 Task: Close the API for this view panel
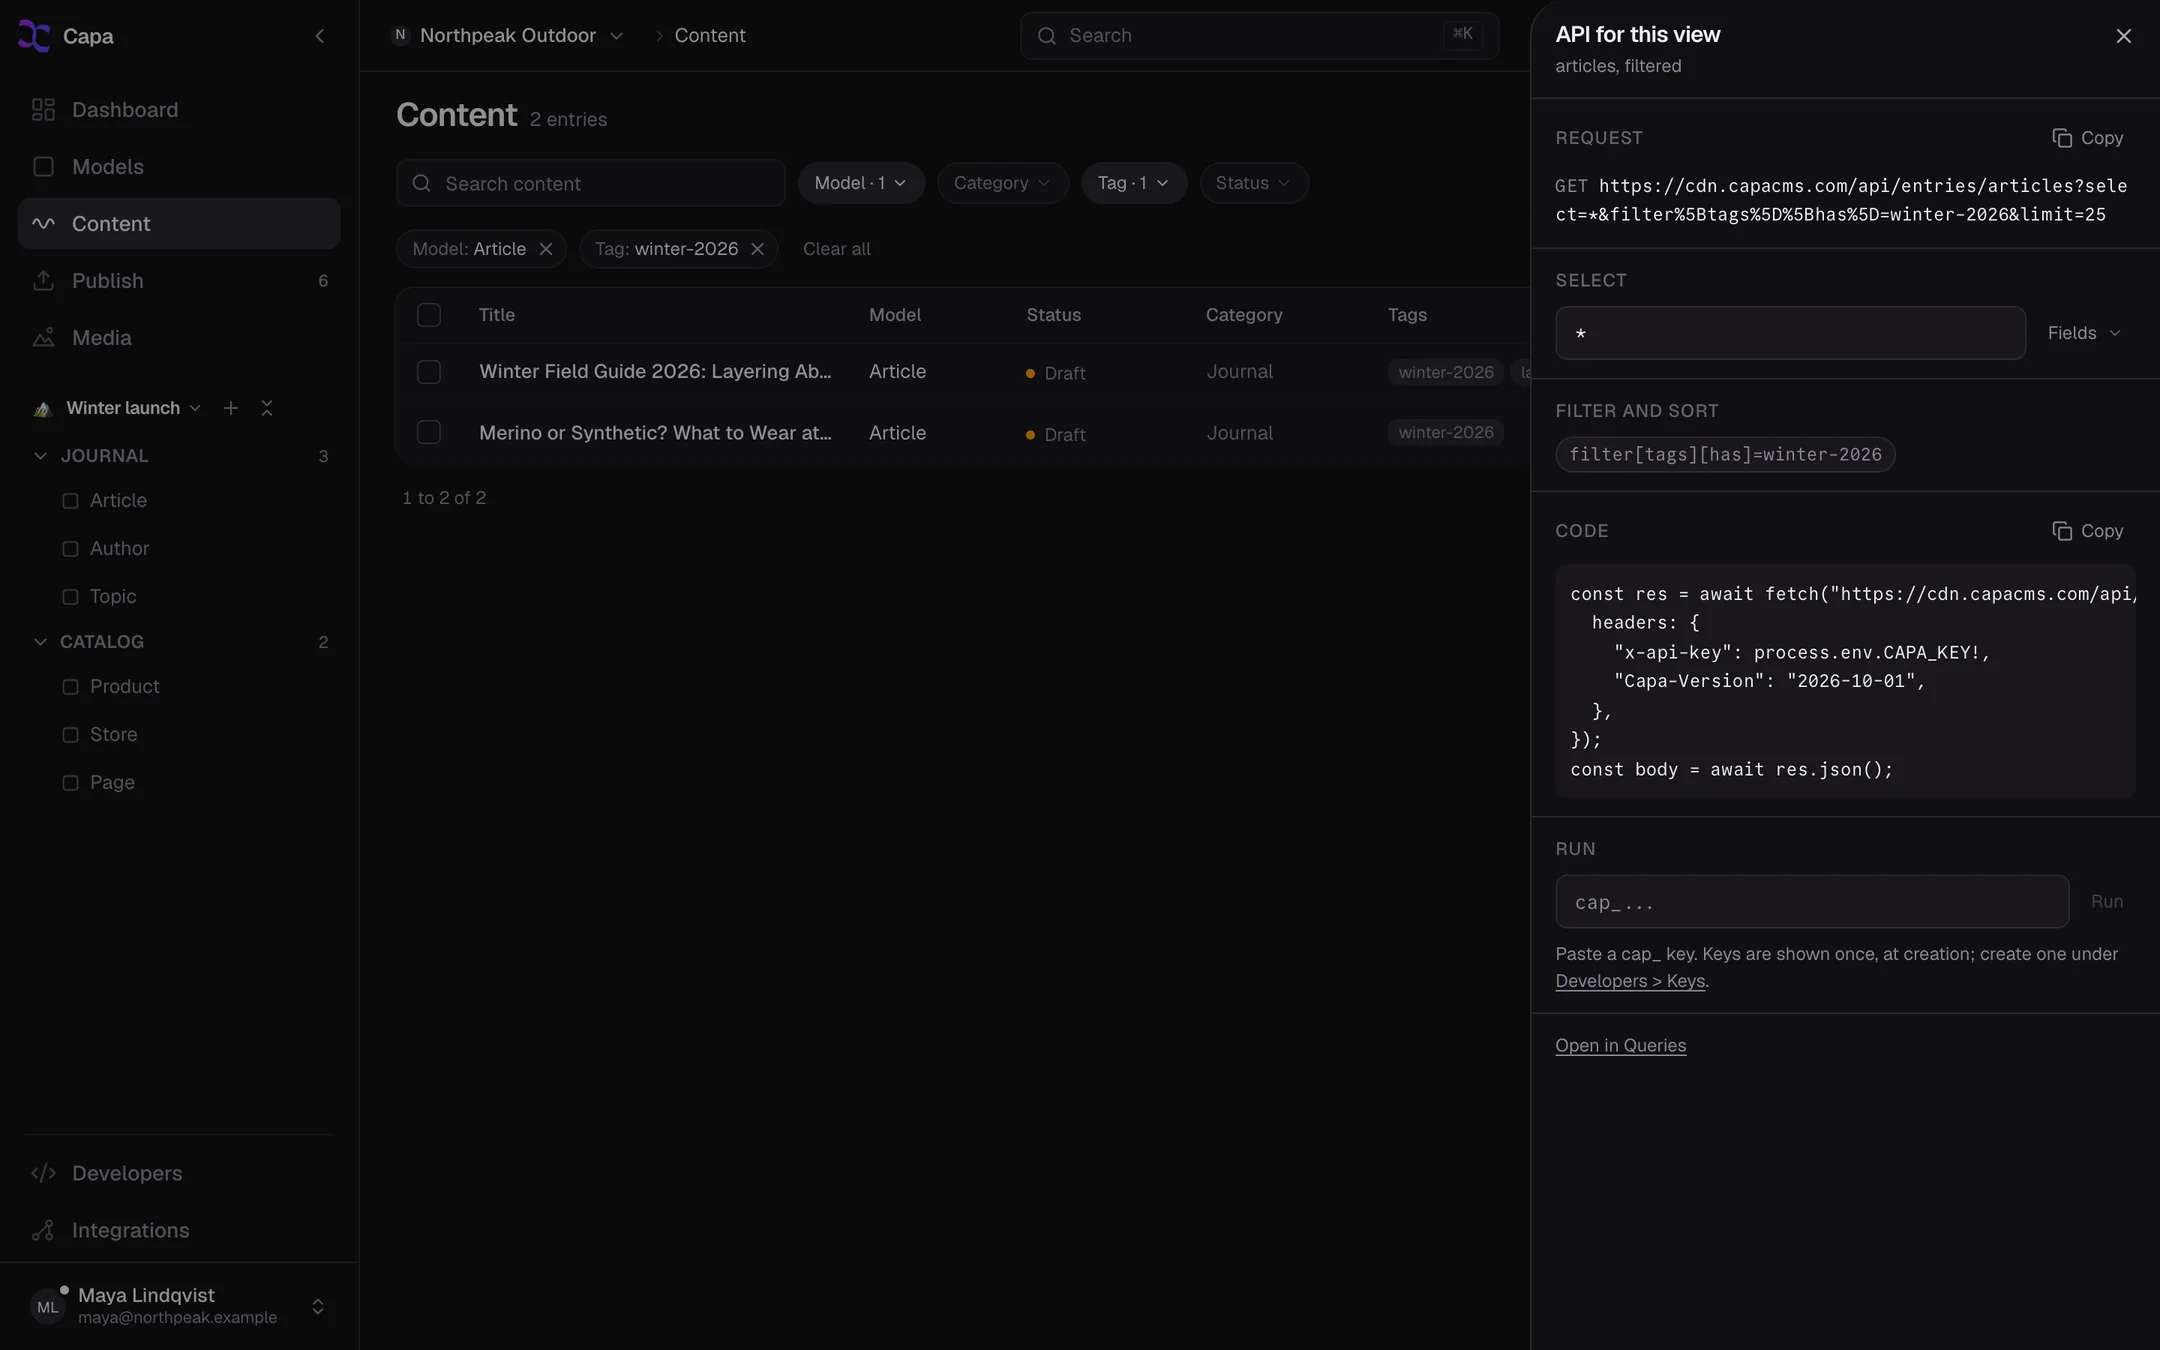click(x=2124, y=36)
